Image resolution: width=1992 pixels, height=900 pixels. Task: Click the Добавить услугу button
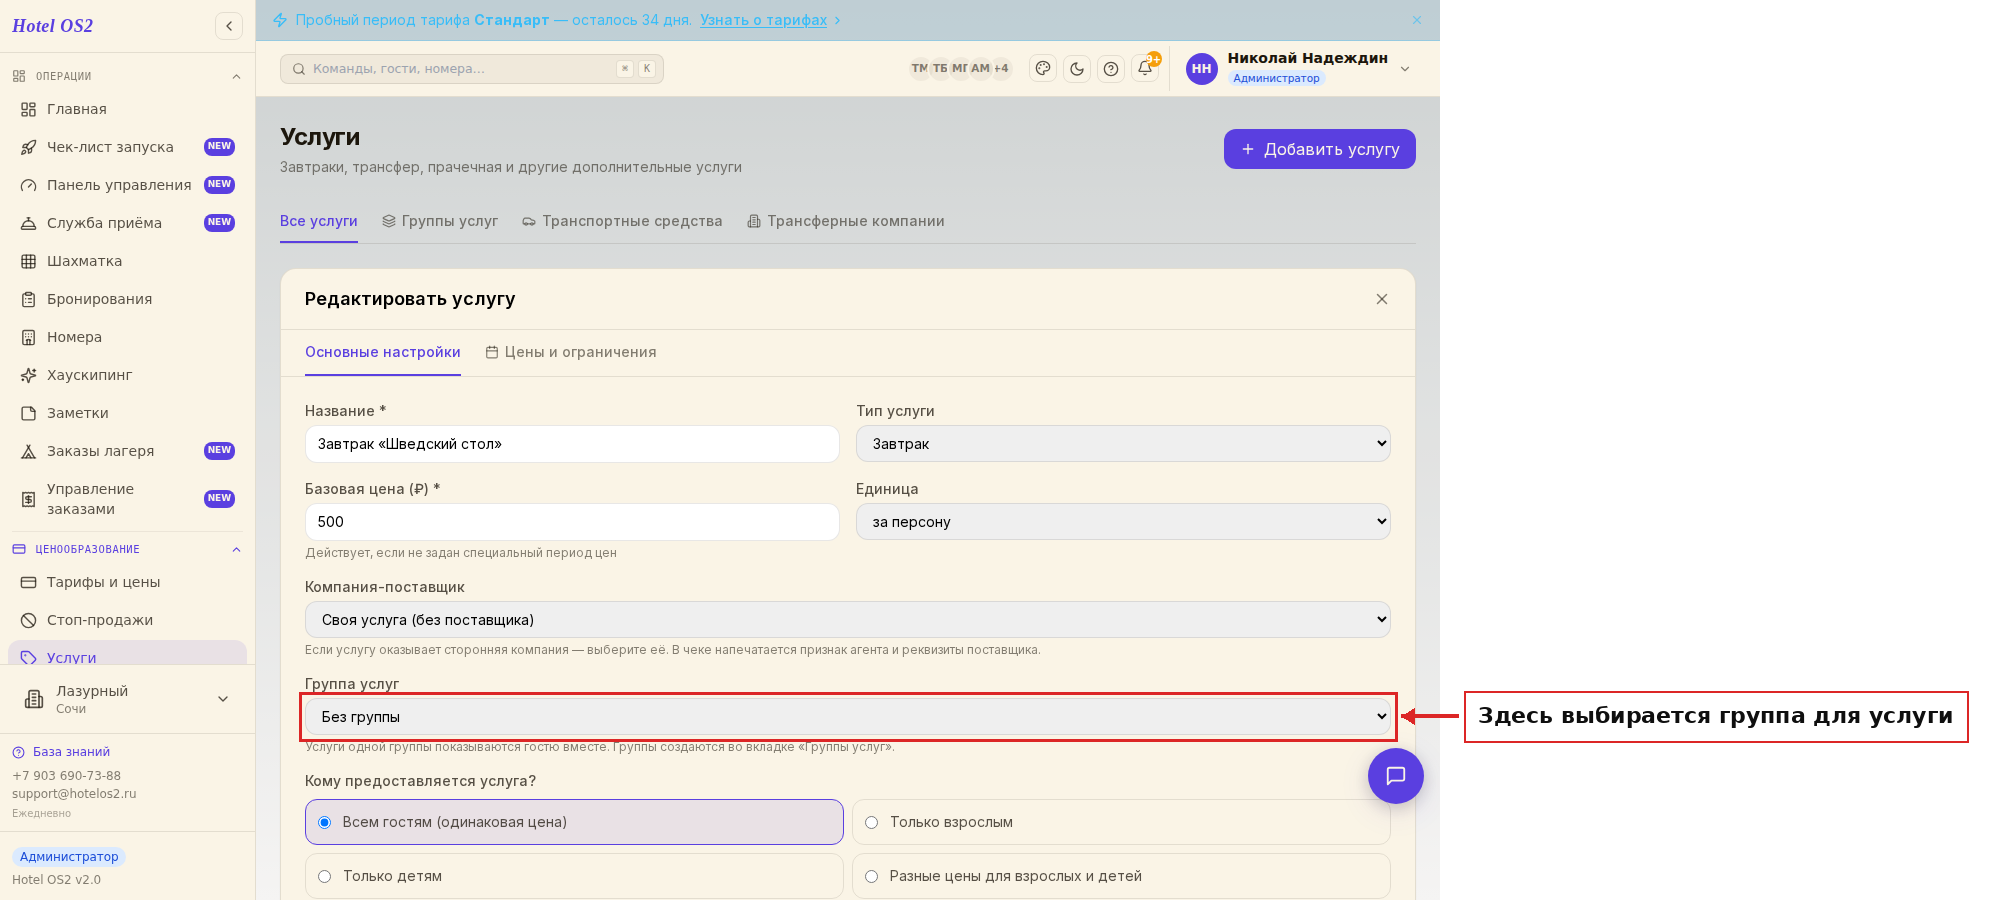point(1320,149)
